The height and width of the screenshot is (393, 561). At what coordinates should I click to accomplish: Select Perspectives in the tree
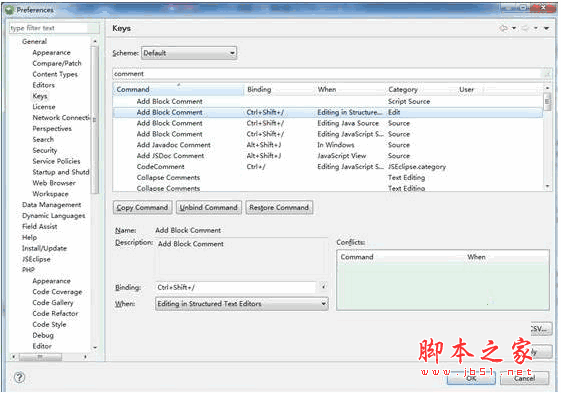point(52,128)
